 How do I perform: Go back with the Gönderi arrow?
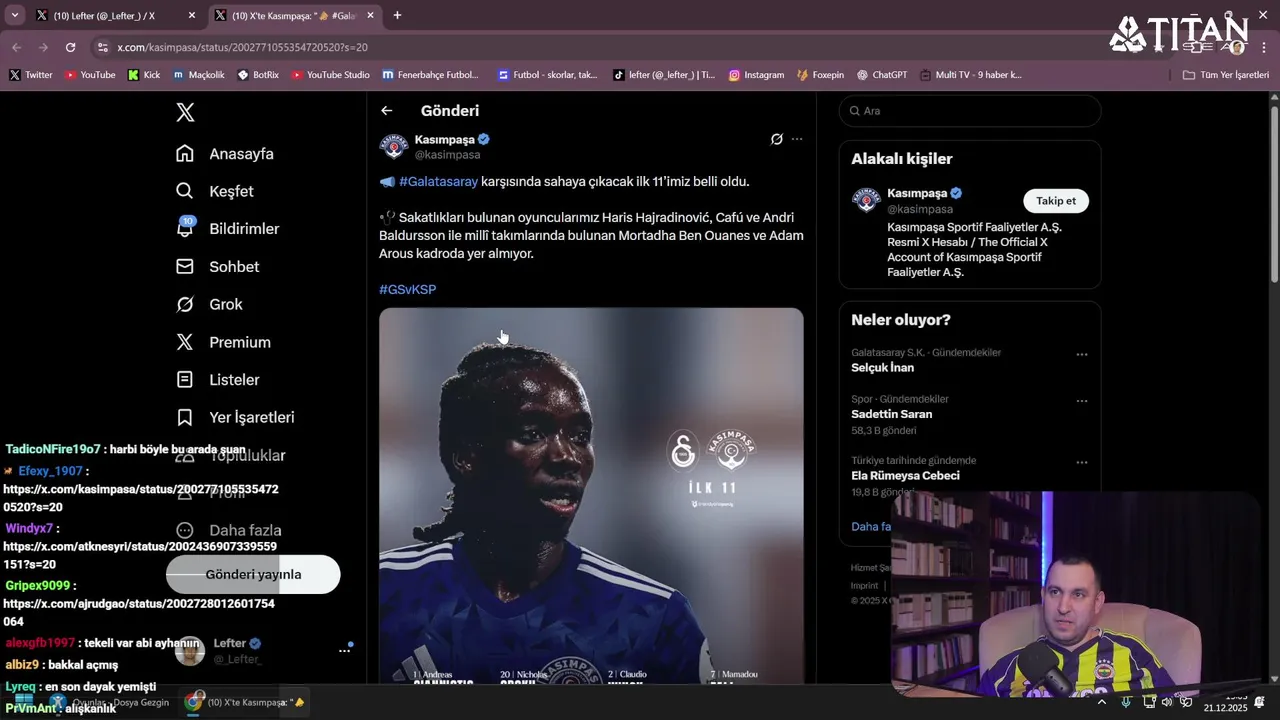coord(387,111)
